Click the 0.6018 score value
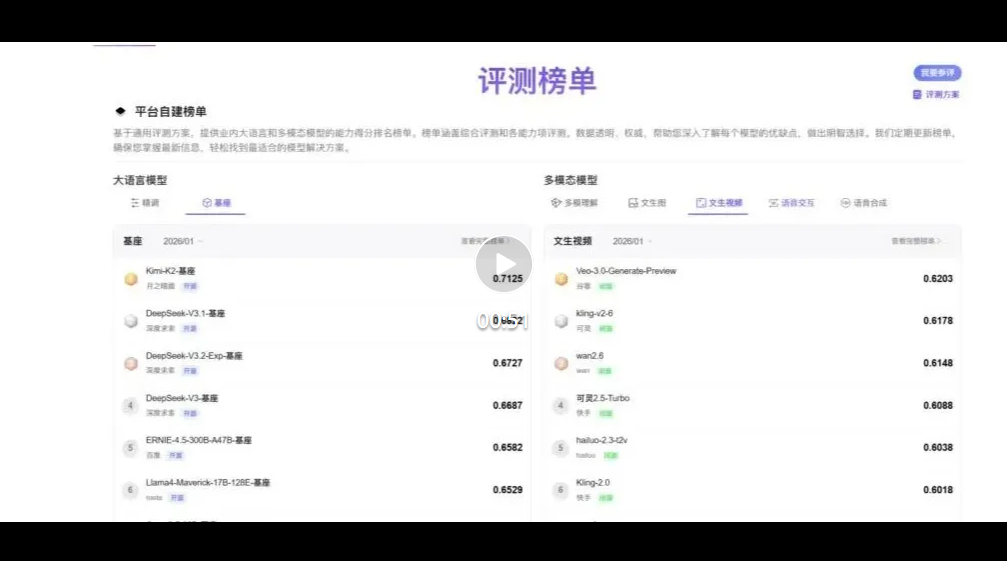This screenshot has height=561, width=1007. [938, 490]
